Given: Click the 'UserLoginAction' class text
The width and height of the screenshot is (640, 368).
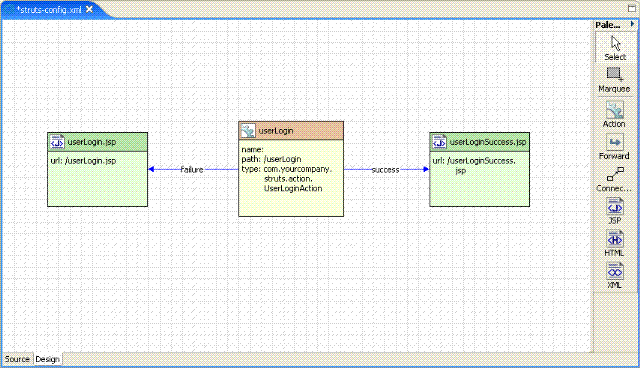Looking at the screenshot, I should [293, 188].
